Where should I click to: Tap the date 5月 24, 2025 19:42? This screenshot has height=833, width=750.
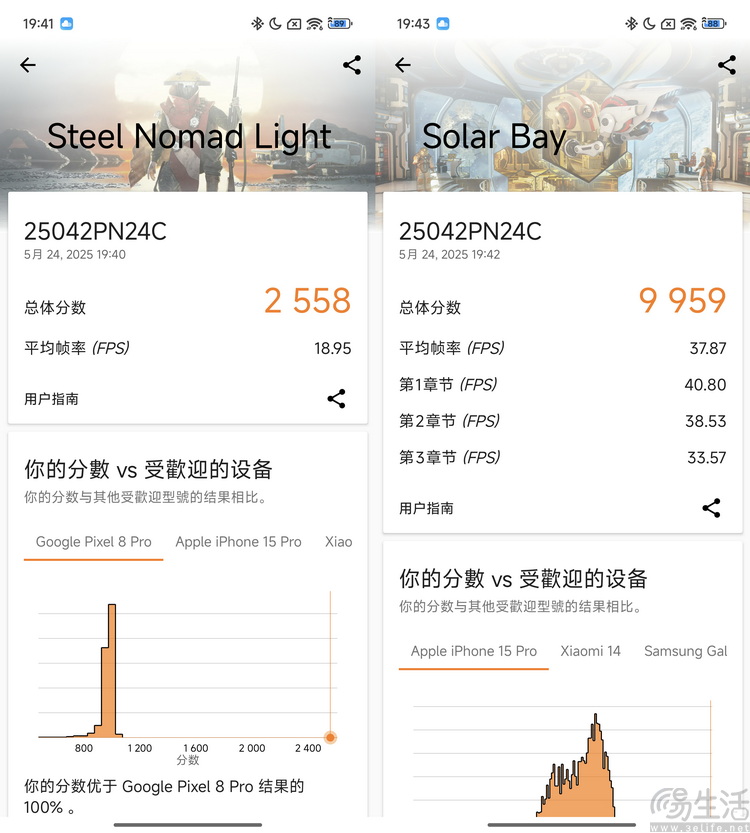[x=450, y=254]
